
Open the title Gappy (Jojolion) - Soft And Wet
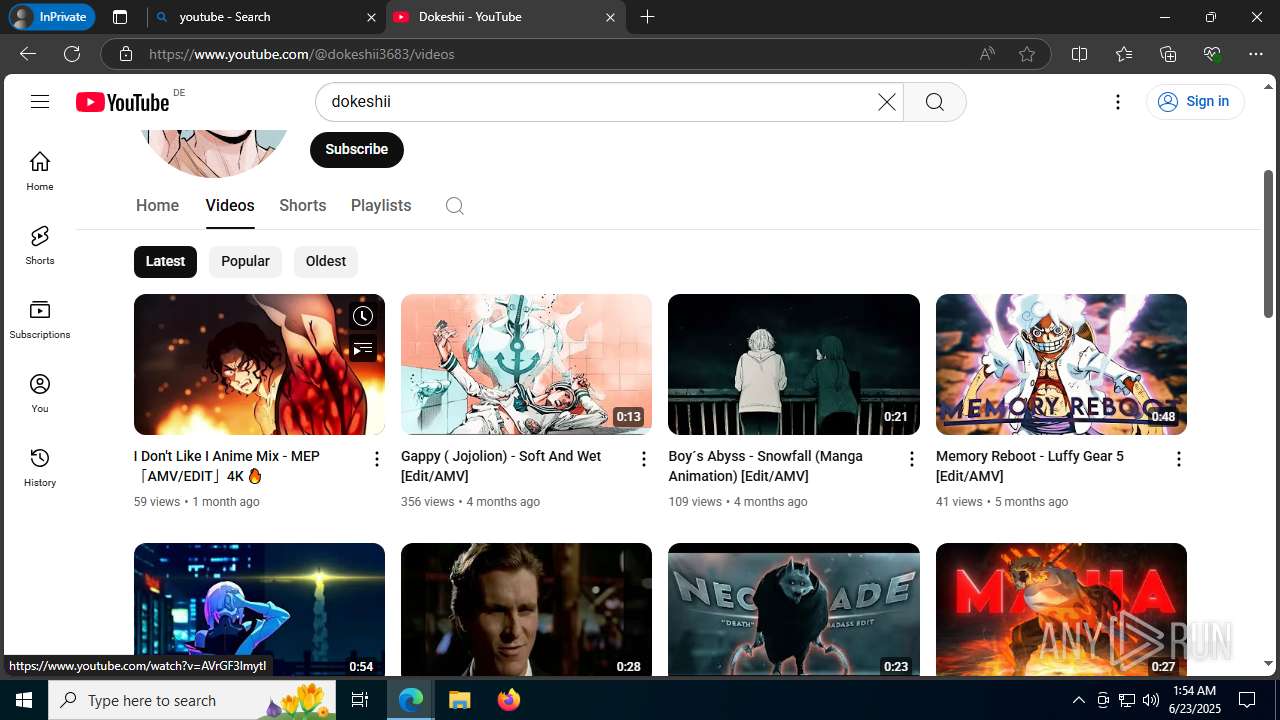(x=501, y=466)
